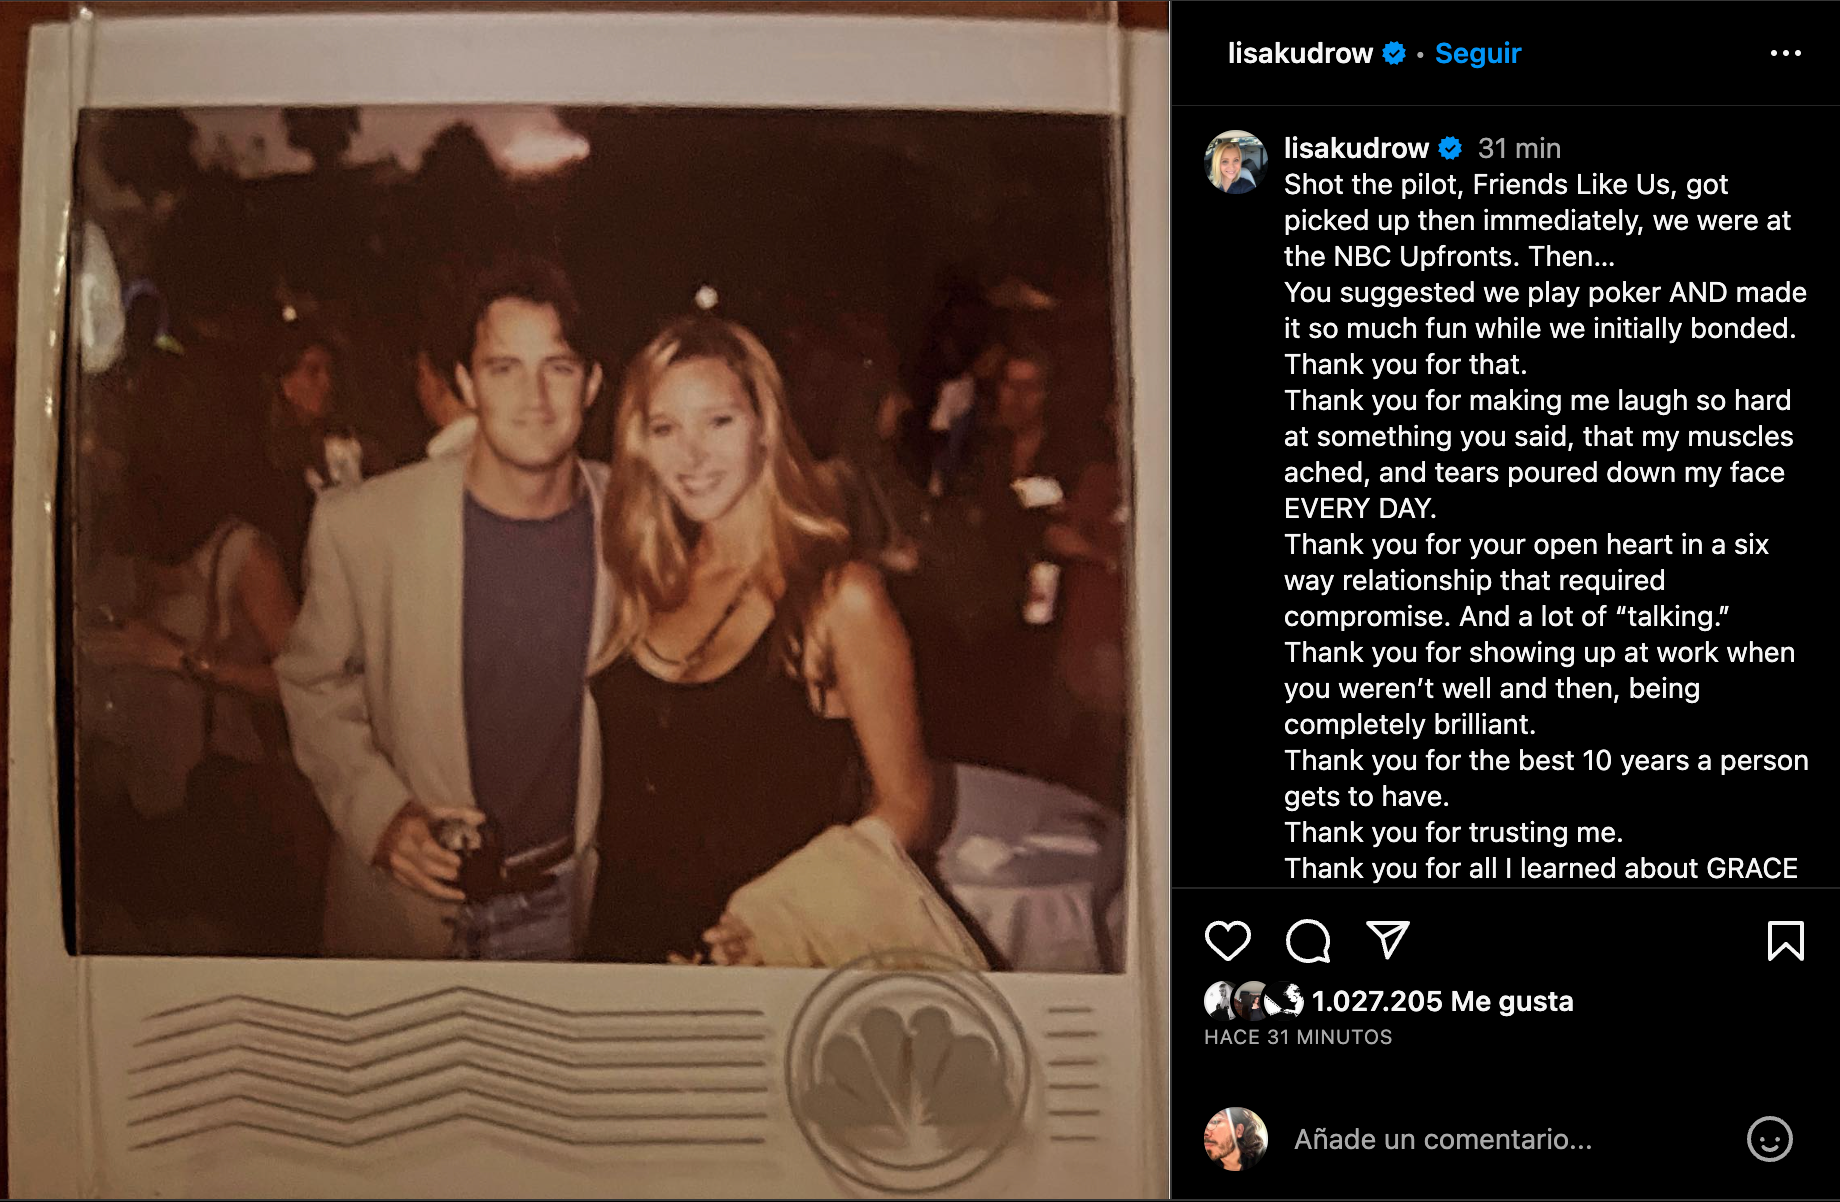Click liker avatars beside like count
This screenshot has height=1202, width=1840.
(x=1254, y=1000)
